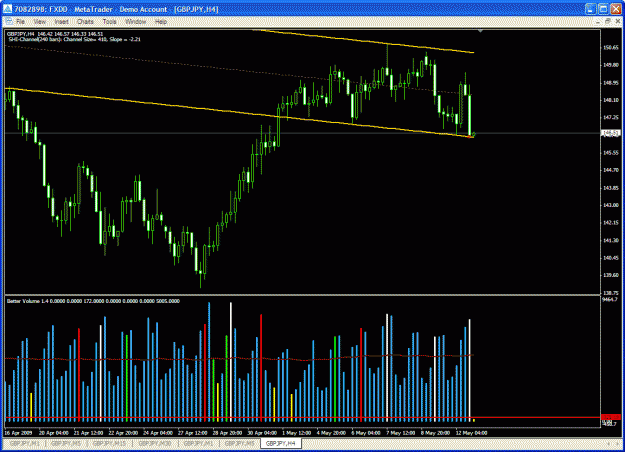This screenshot has width=625, height=452.
Task: Open the Tools menu
Action: [109, 22]
